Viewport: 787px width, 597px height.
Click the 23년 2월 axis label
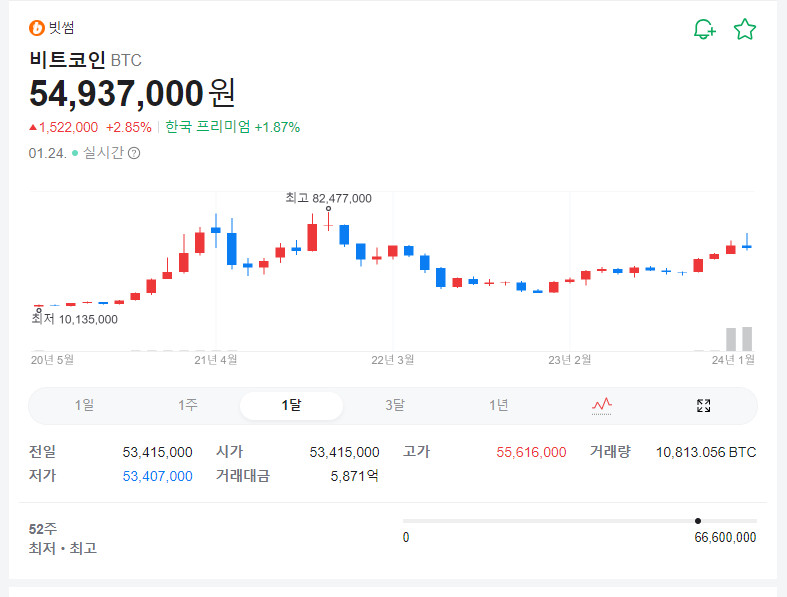(x=570, y=360)
